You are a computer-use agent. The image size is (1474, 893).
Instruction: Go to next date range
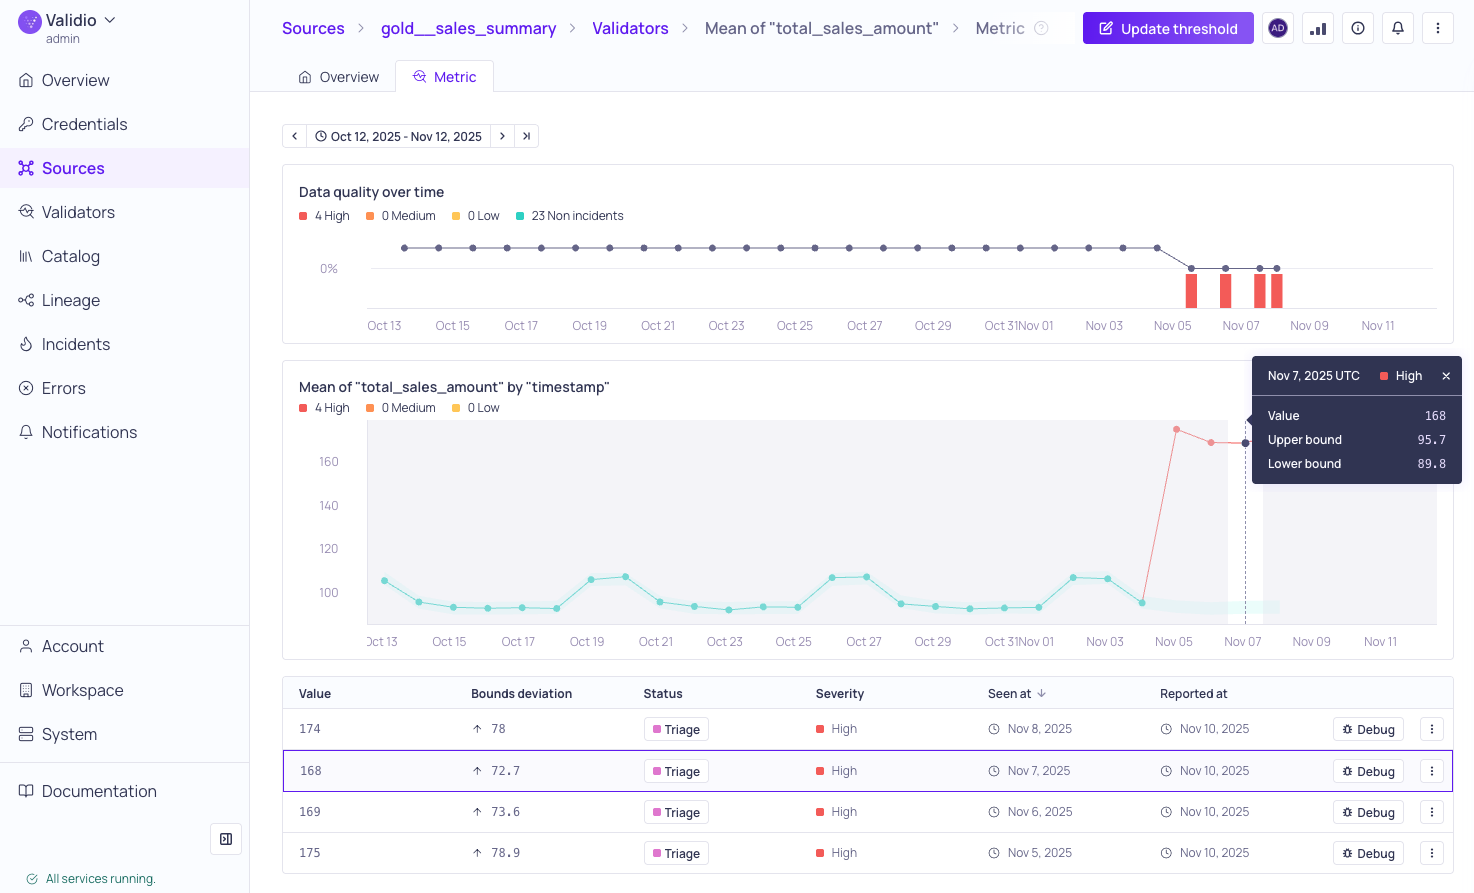502,136
